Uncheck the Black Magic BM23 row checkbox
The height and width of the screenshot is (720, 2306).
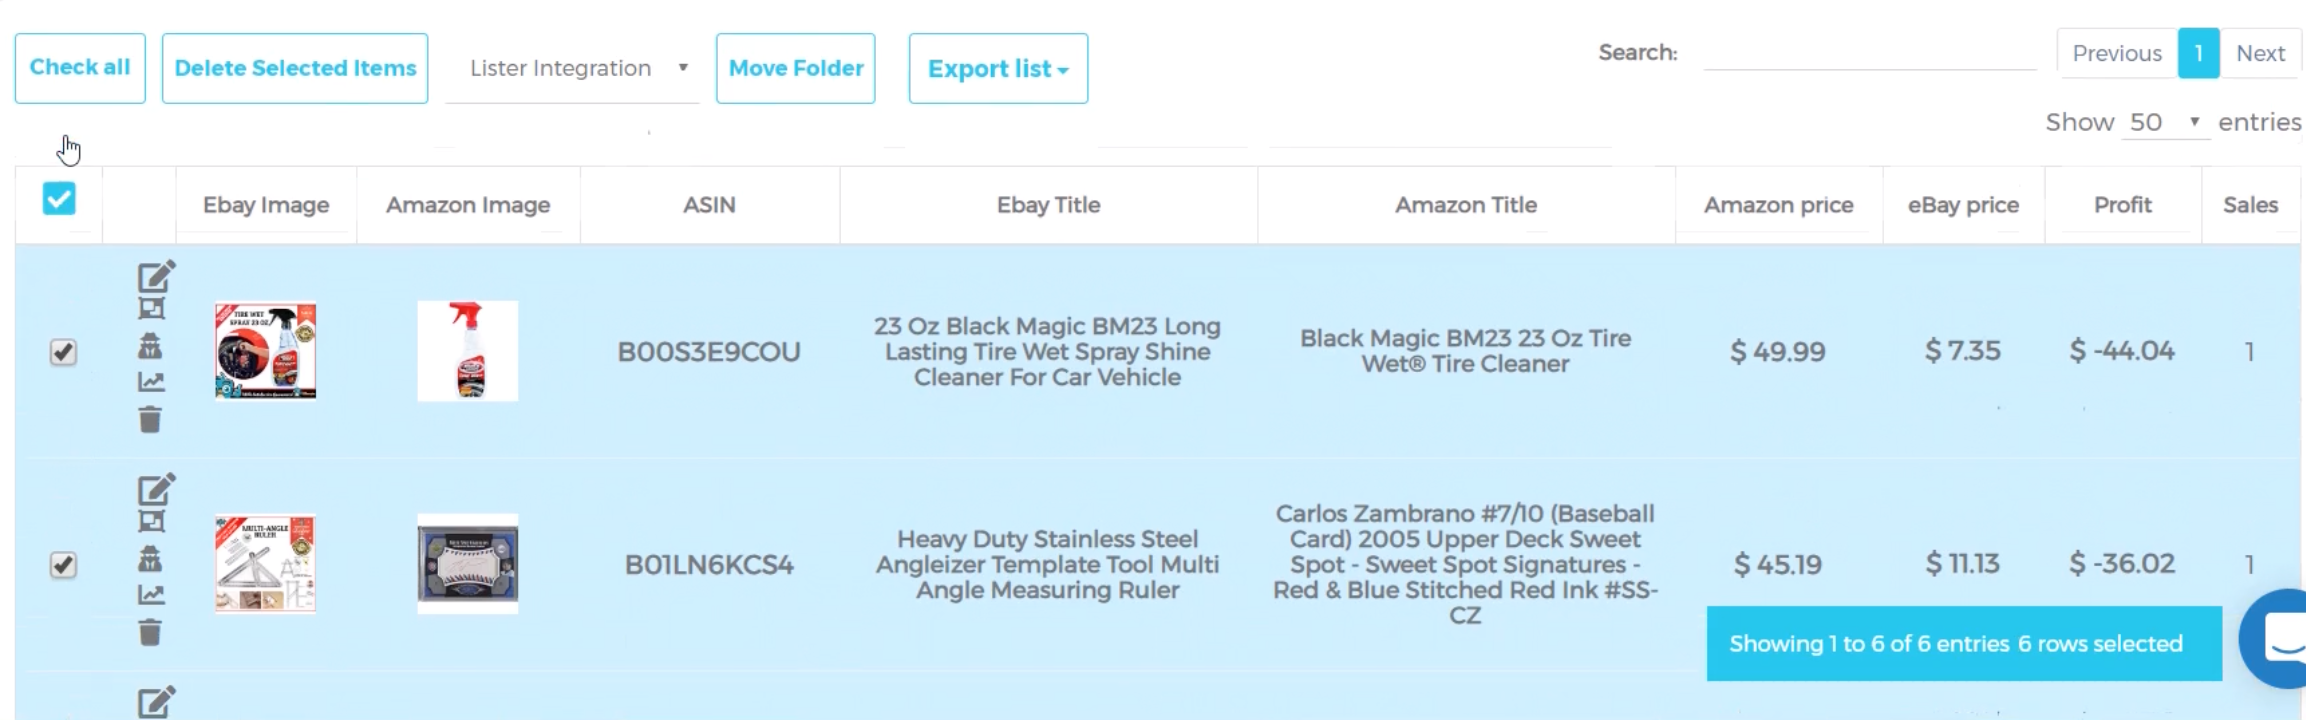pos(63,352)
